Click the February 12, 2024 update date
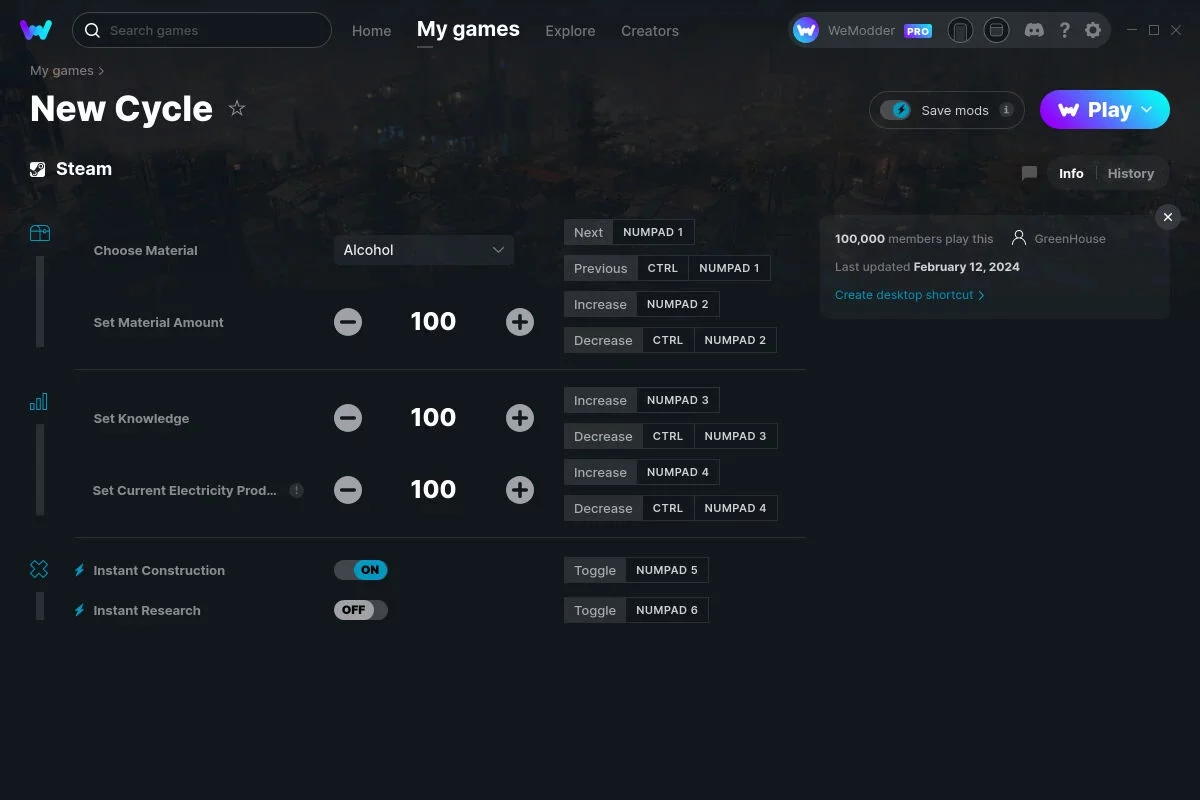Viewport: 1200px width, 800px height. [x=967, y=267]
